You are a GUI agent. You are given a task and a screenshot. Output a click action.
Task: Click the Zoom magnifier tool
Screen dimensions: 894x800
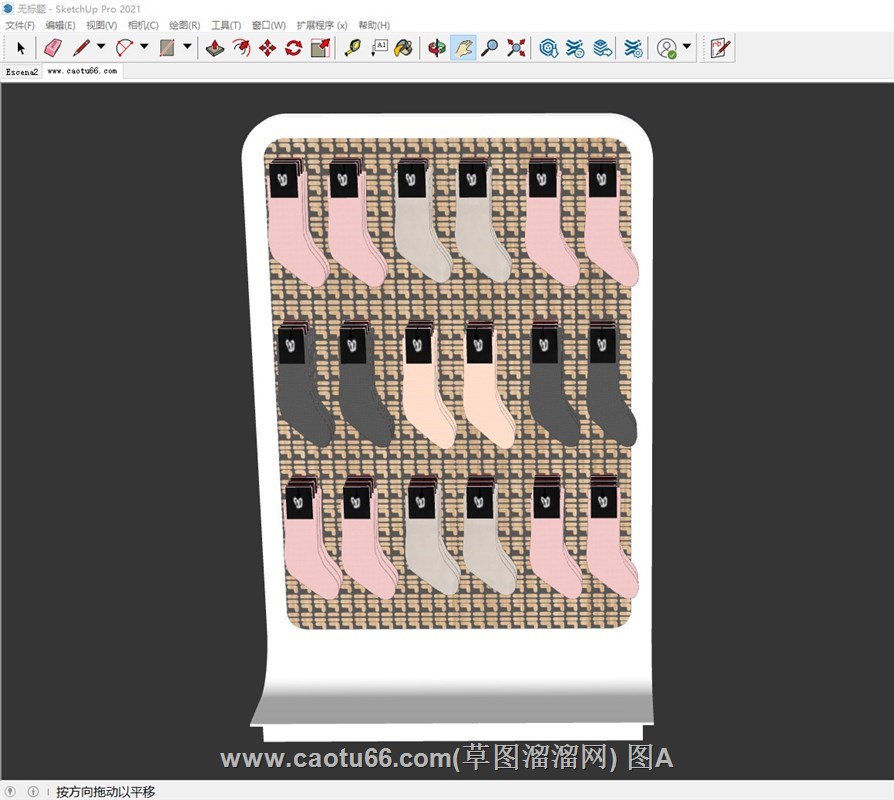coord(489,47)
